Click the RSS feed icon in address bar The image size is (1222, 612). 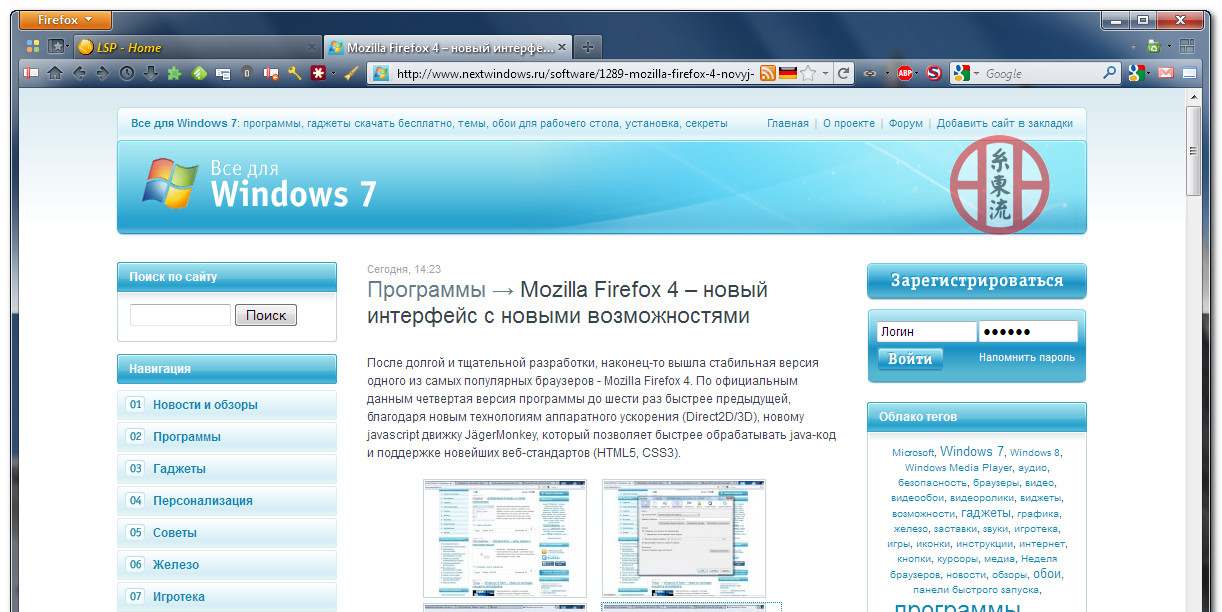(x=768, y=73)
